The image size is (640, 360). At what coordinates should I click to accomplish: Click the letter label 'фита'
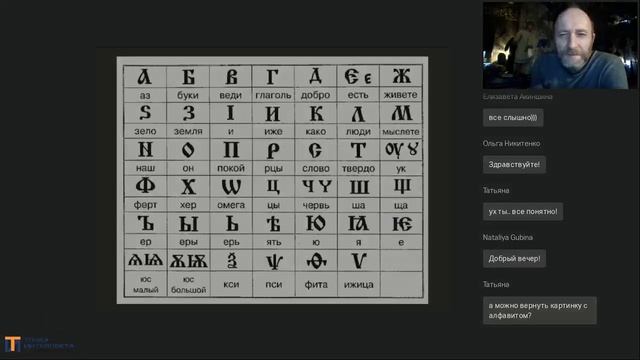[316, 284]
